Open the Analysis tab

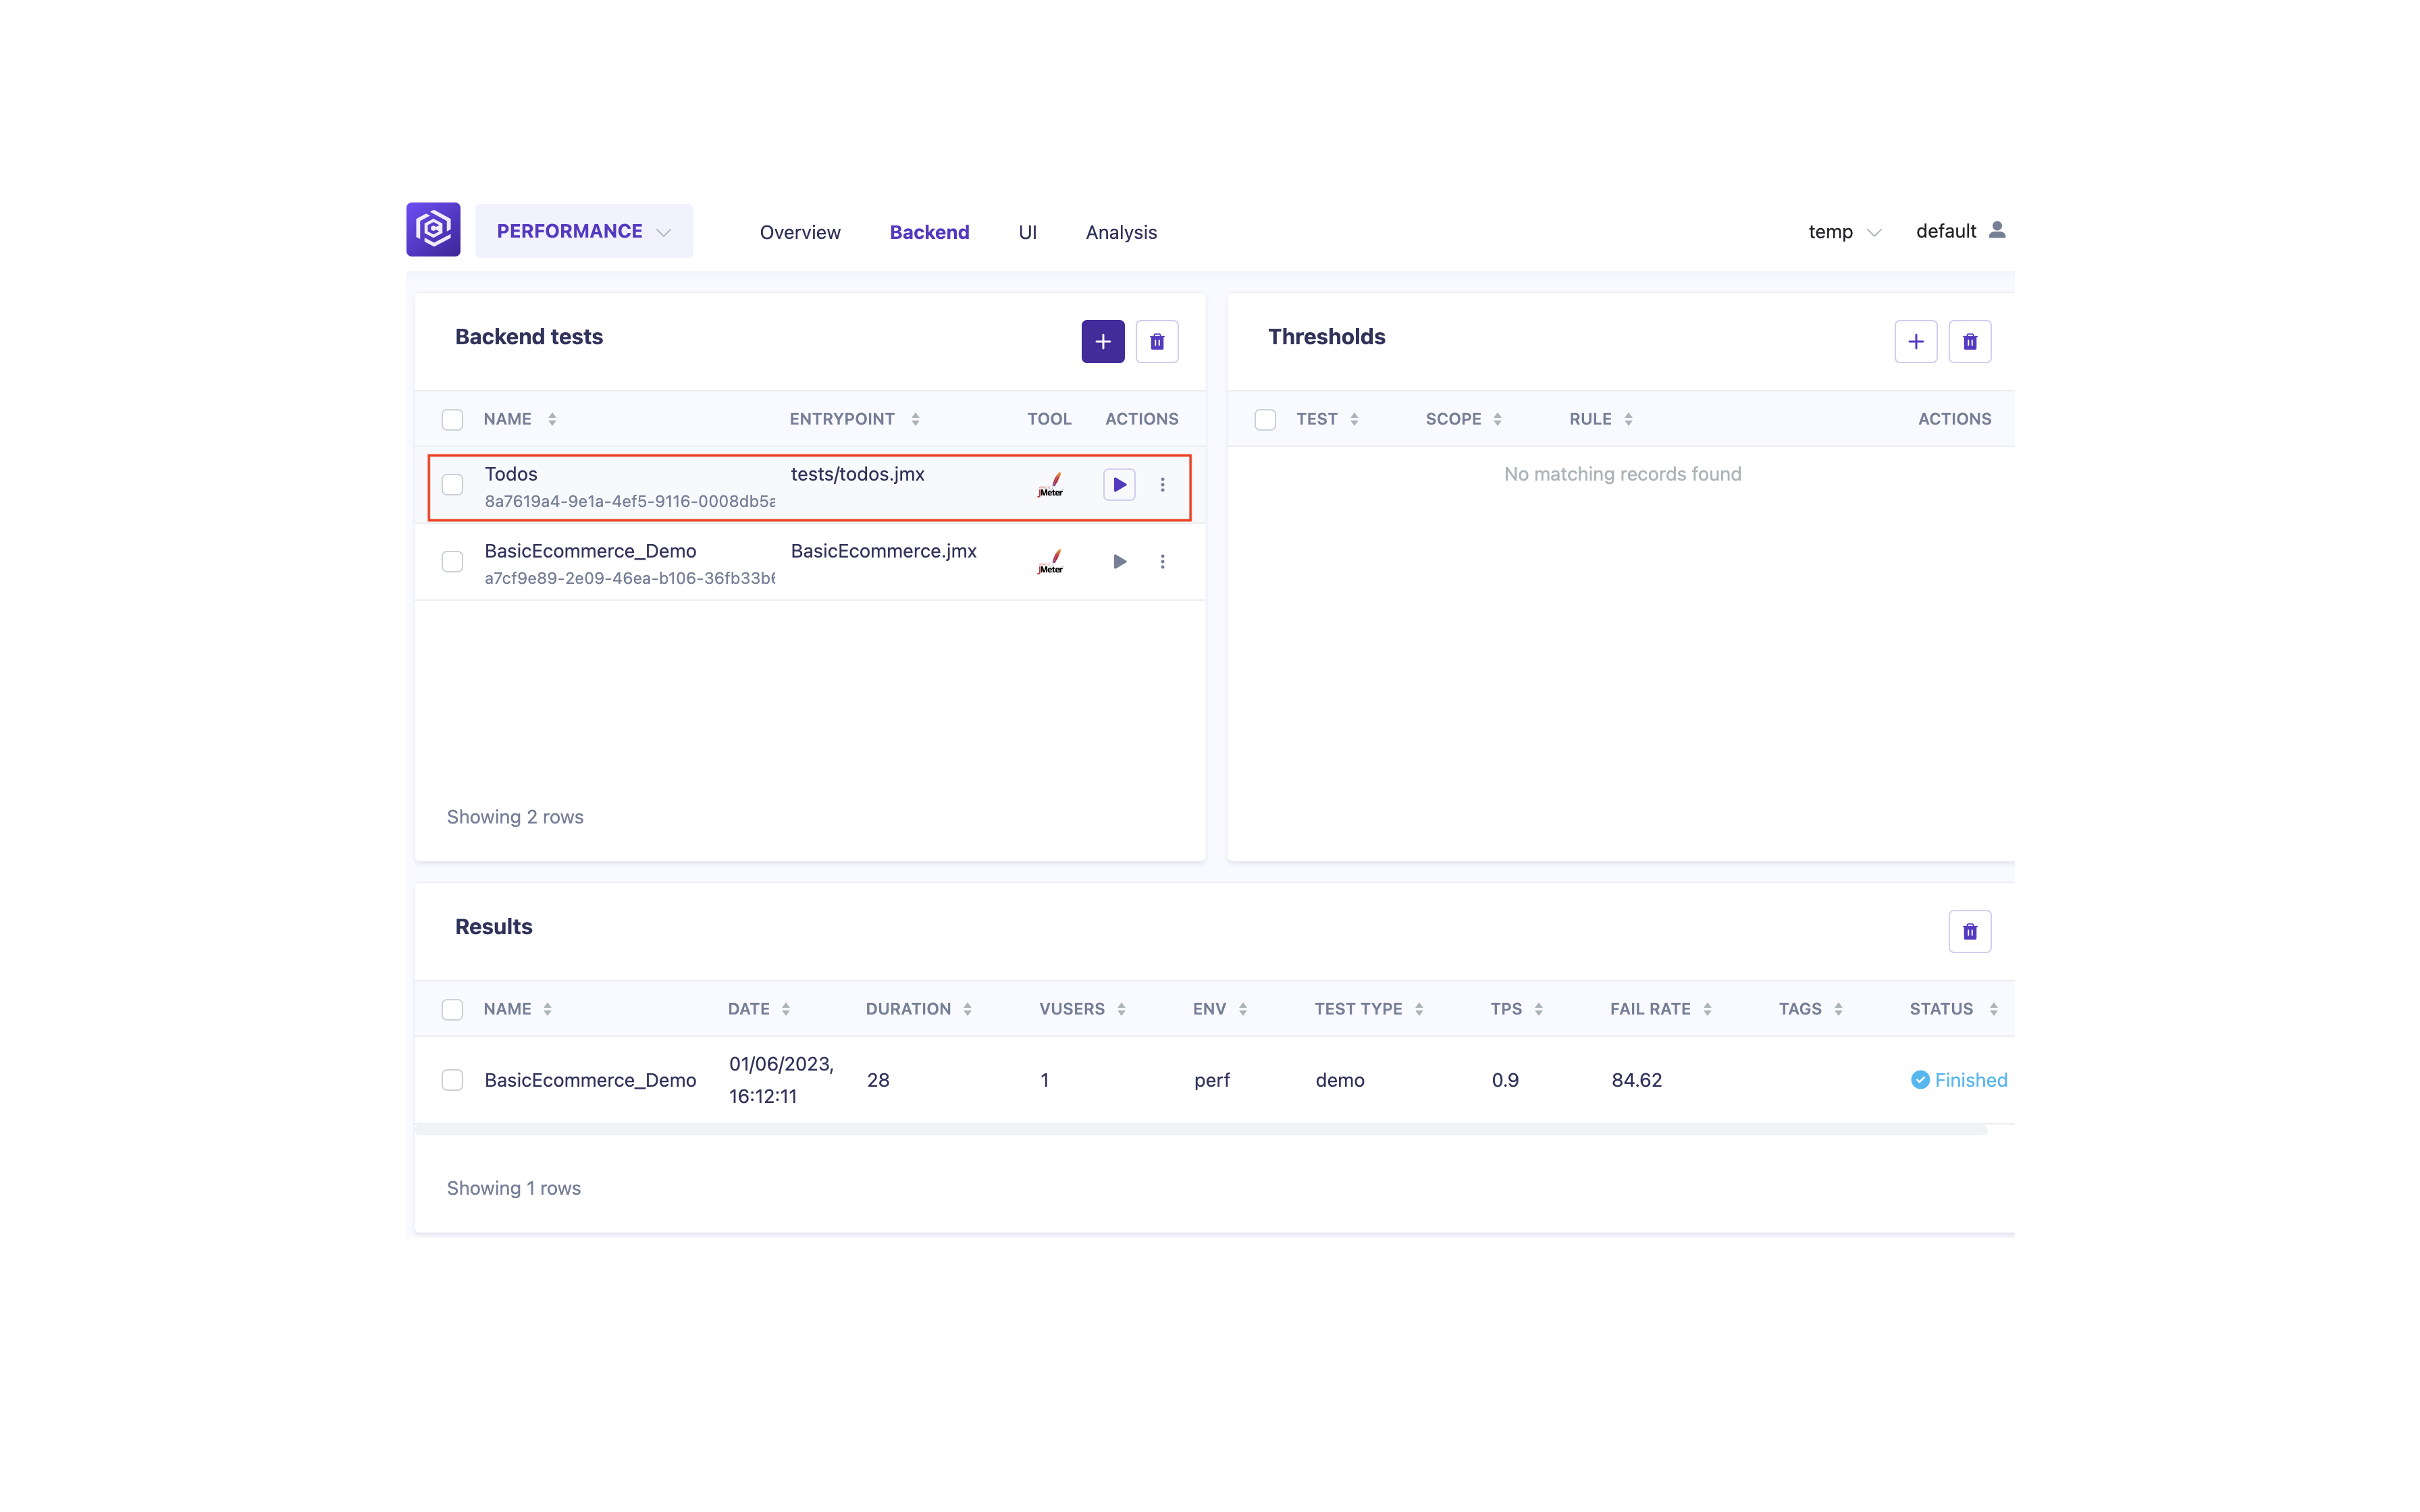[1121, 232]
